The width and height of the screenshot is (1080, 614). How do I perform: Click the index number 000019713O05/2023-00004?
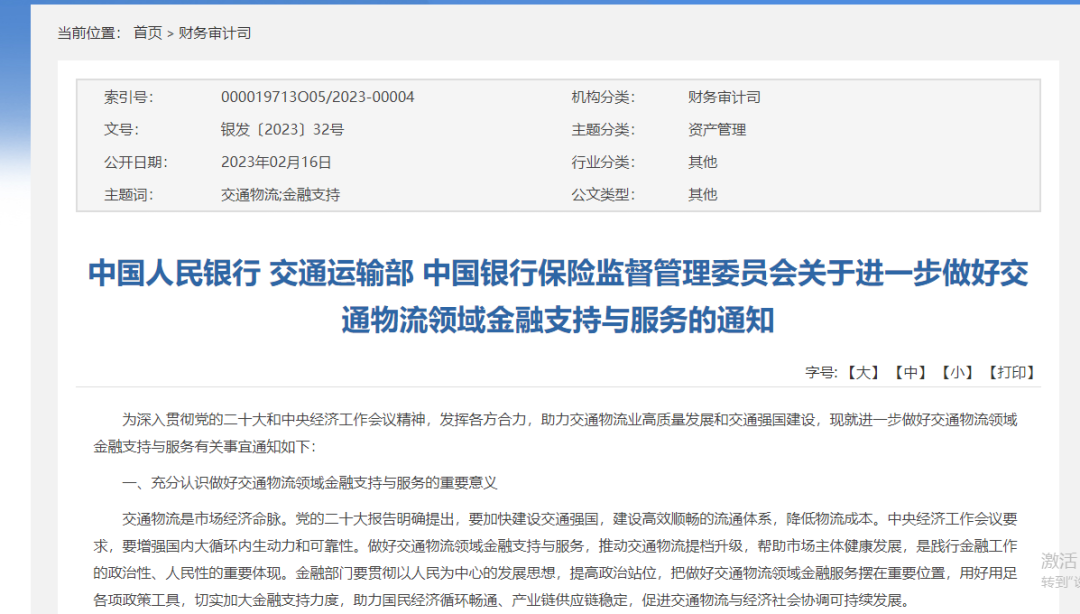(317, 97)
